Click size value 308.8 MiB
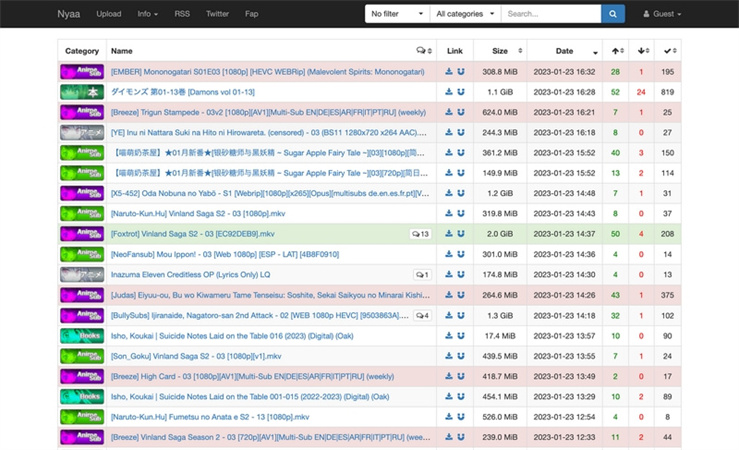The height and width of the screenshot is (450, 739). (x=500, y=72)
